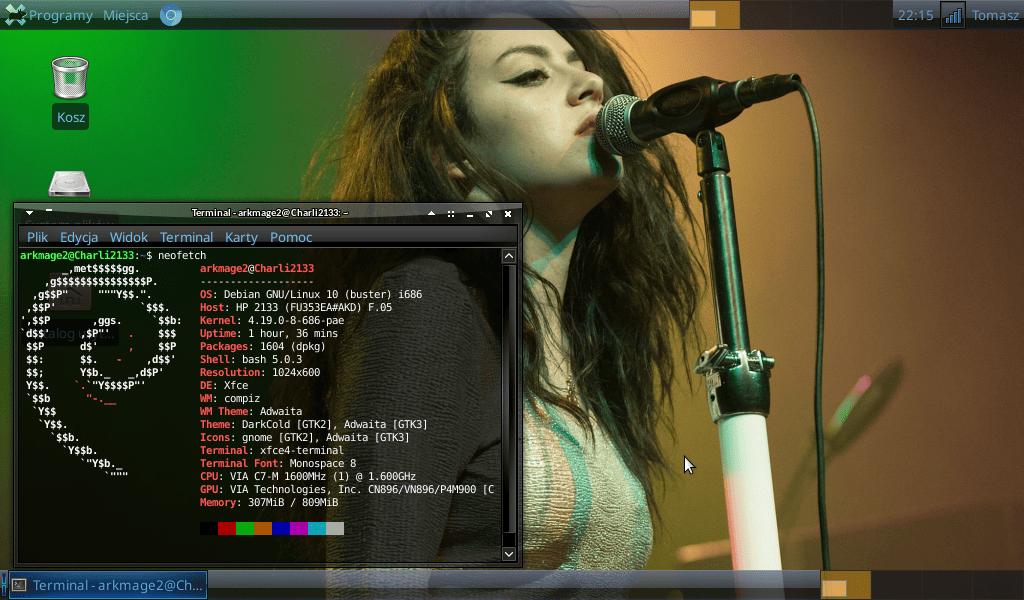Click the Chromium browser launcher in top panel

171,15
